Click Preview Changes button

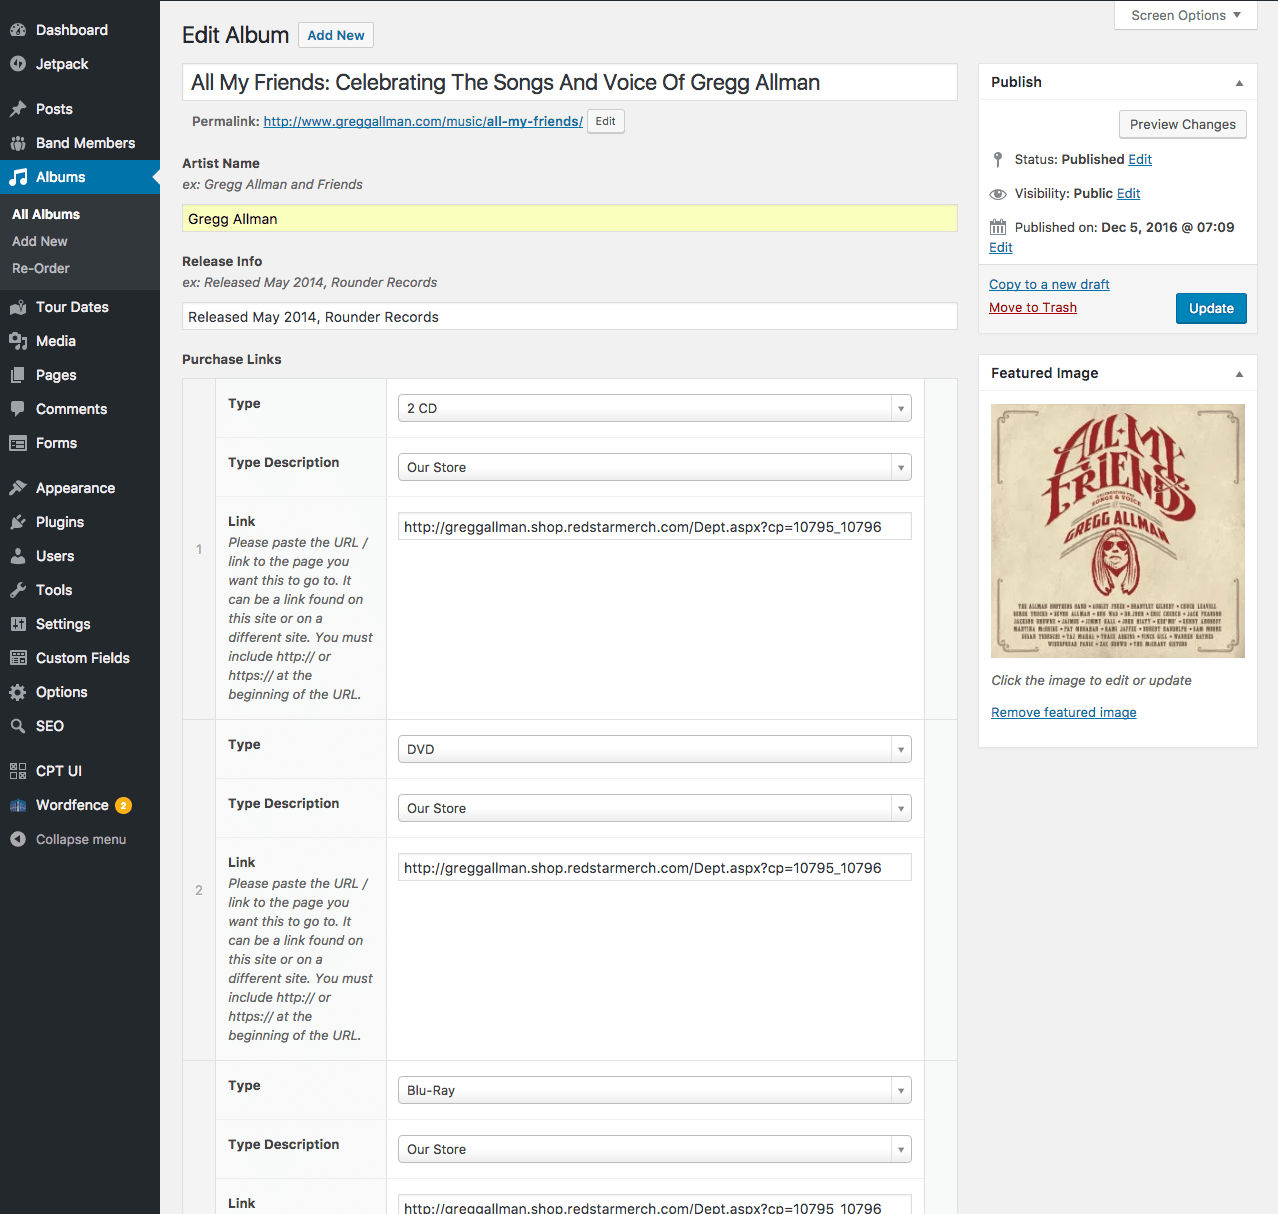pyautogui.click(x=1183, y=124)
